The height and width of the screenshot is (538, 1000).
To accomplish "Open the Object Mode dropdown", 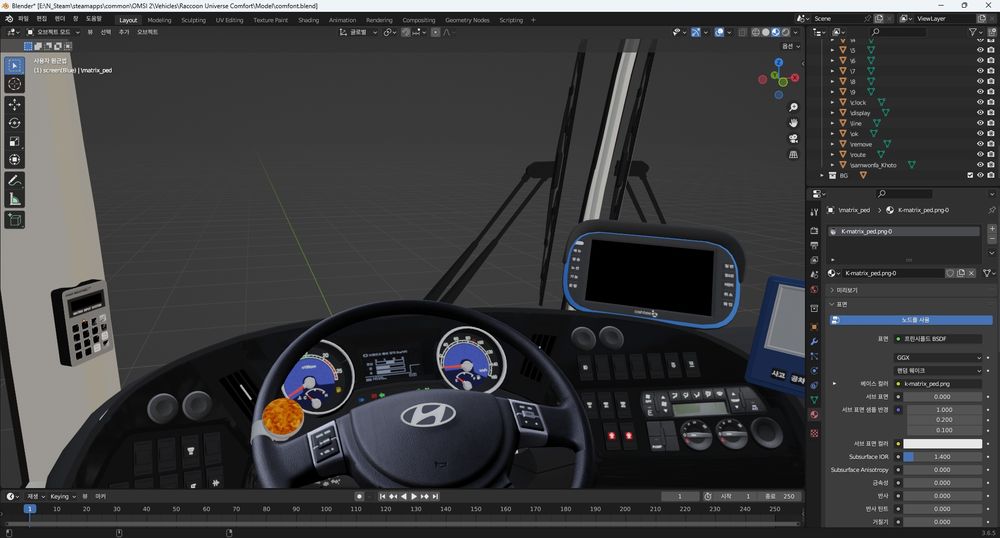I will click(x=54, y=32).
